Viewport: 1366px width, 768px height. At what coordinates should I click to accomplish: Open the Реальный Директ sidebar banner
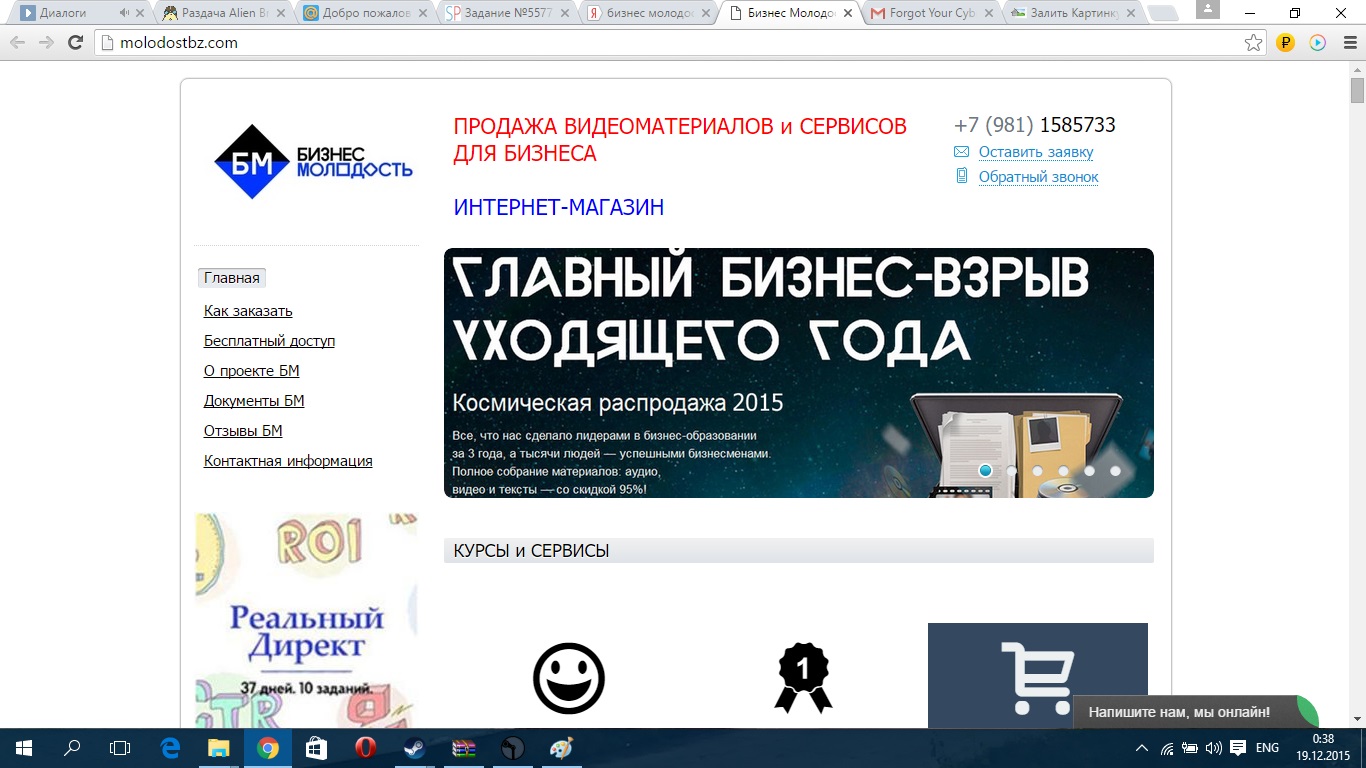click(x=306, y=621)
